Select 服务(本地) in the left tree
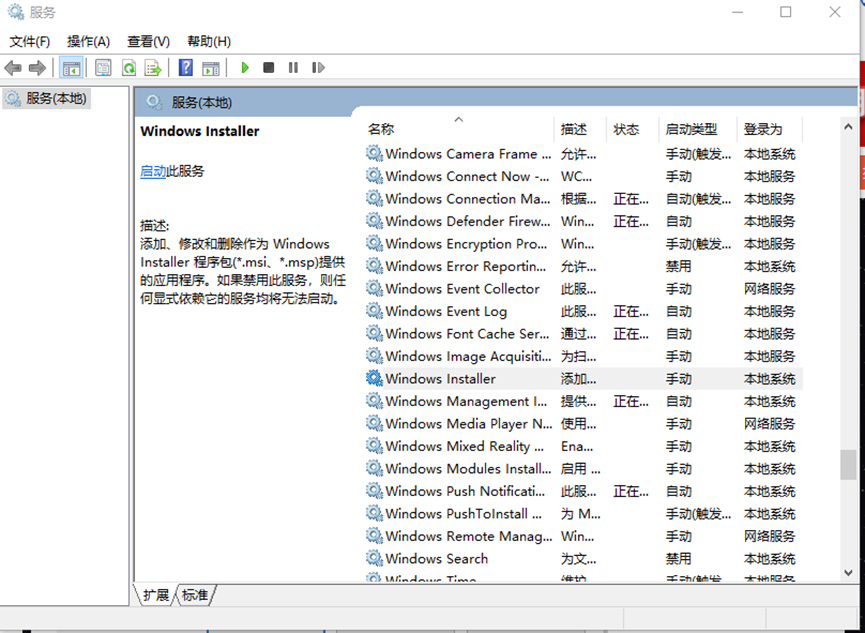Viewport: 865px width, 633px height. point(46,99)
